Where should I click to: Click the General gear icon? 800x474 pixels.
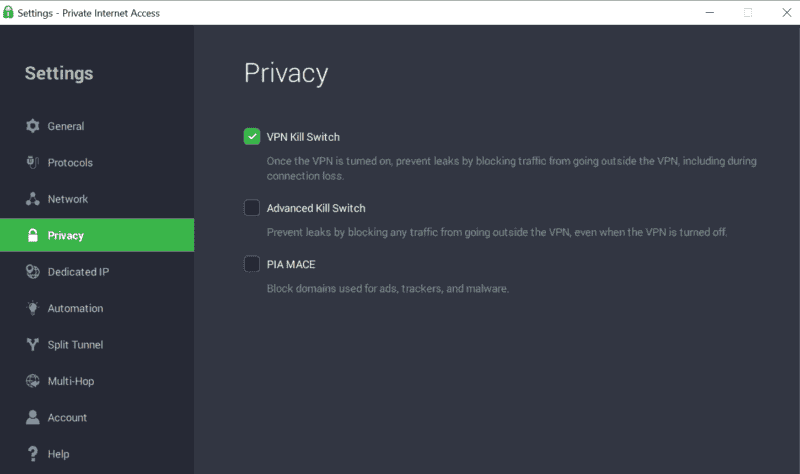(x=33, y=126)
